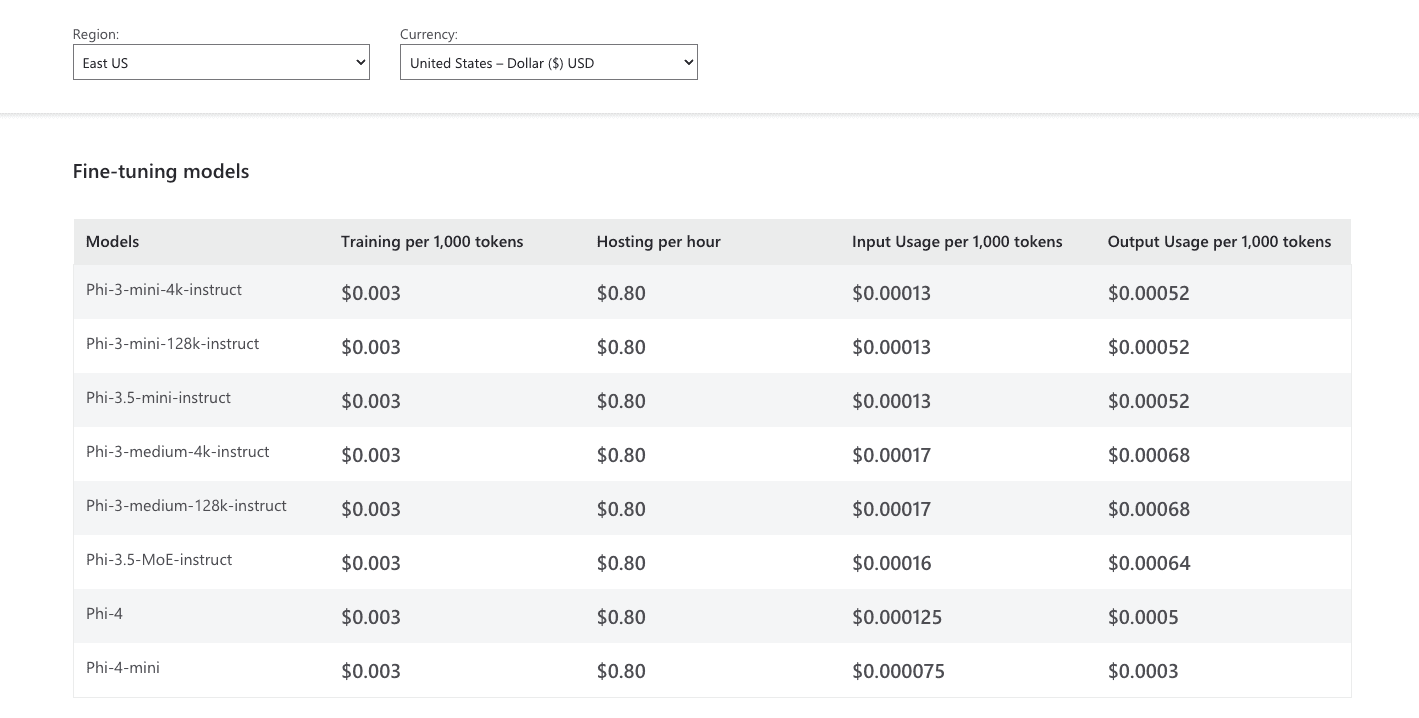Click training price in the Phi-4 row
The width and height of the screenshot is (1419, 718).
[371, 617]
